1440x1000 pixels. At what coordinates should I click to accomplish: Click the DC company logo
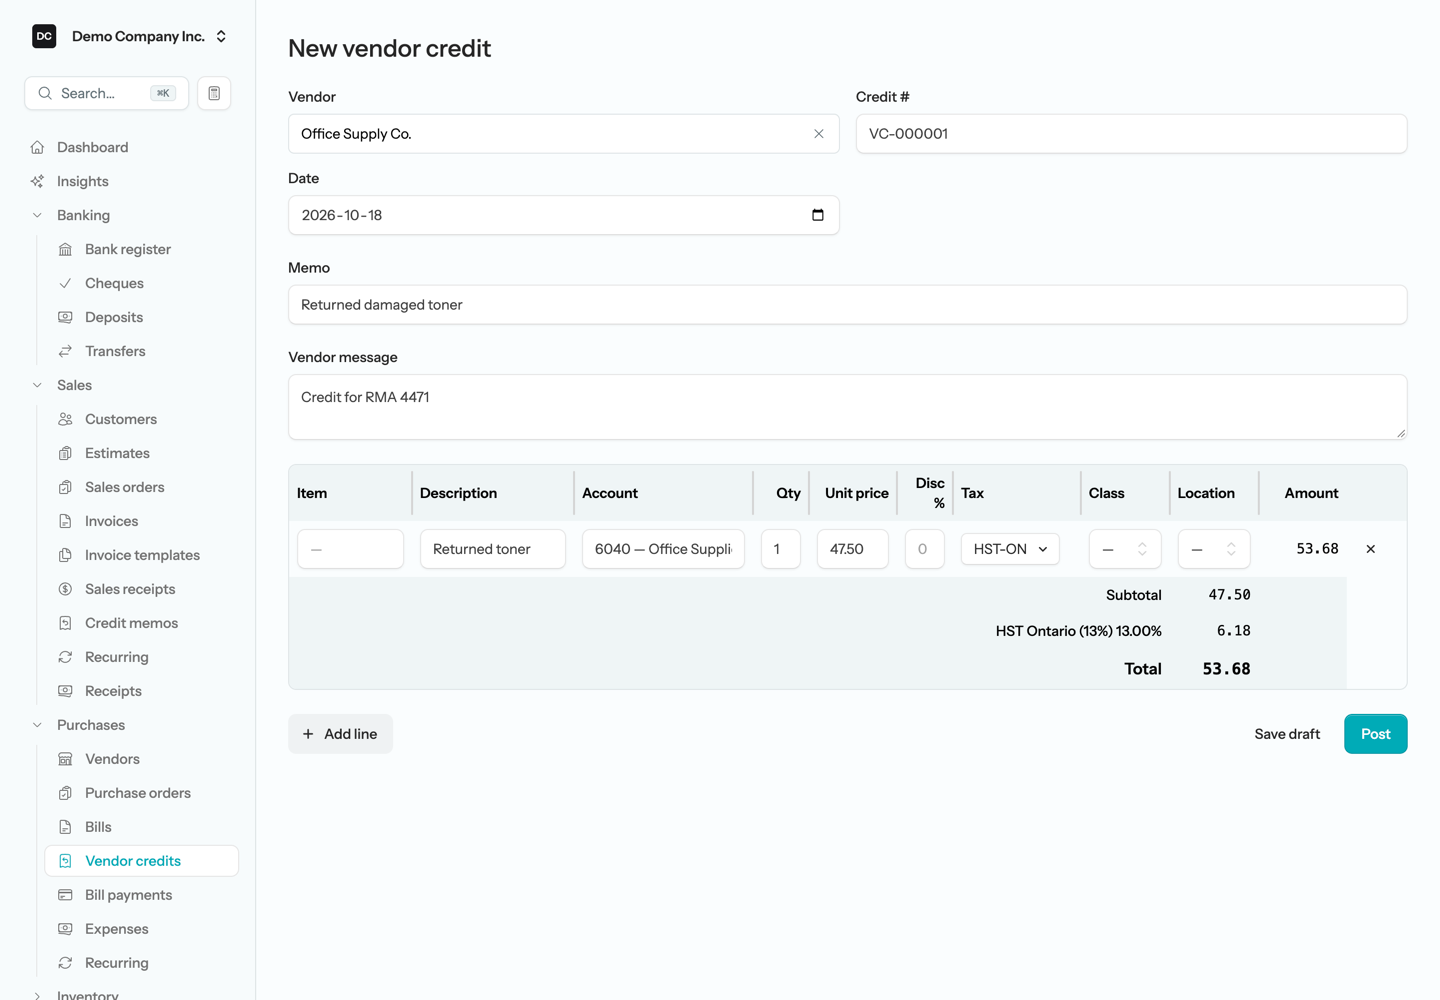tap(44, 36)
